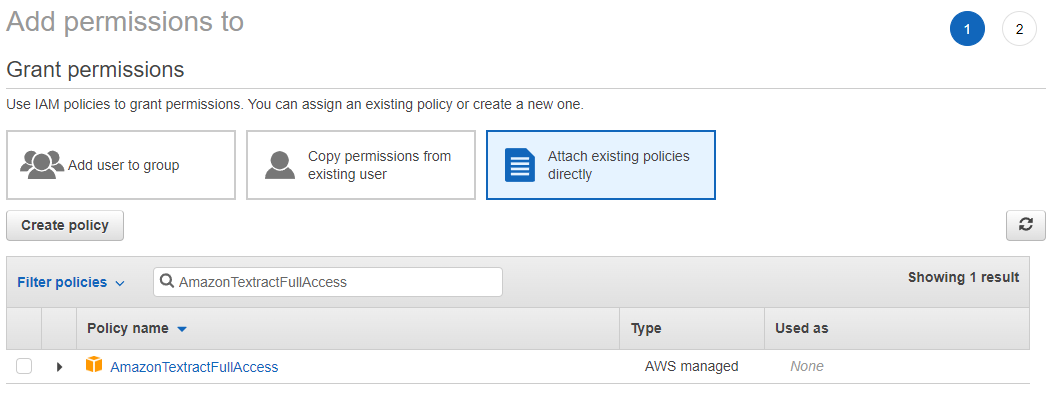Select Add user to group option

tap(121, 165)
